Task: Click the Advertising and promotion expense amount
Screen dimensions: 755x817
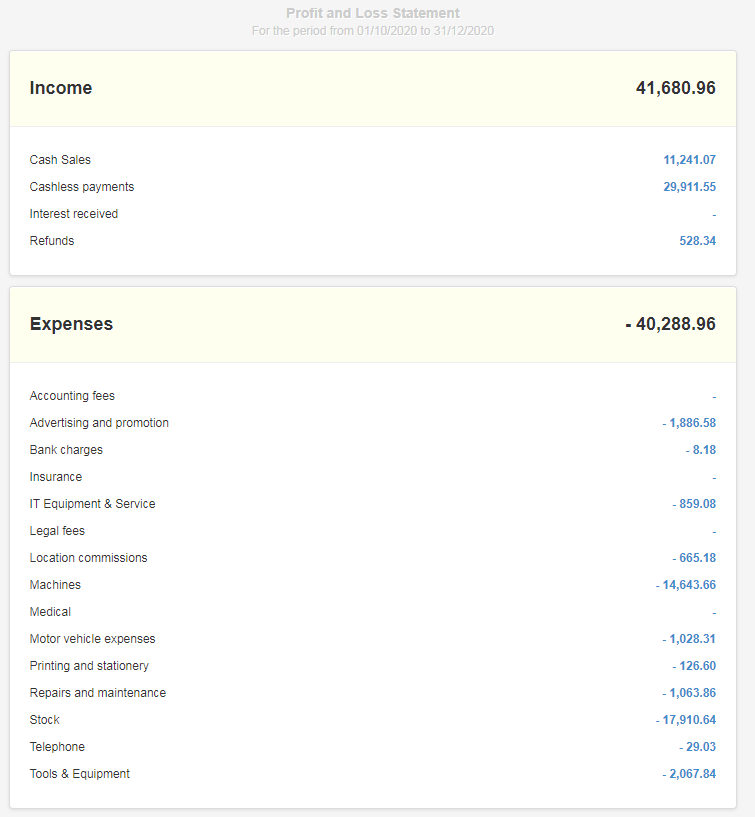Action: (x=689, y=423)
